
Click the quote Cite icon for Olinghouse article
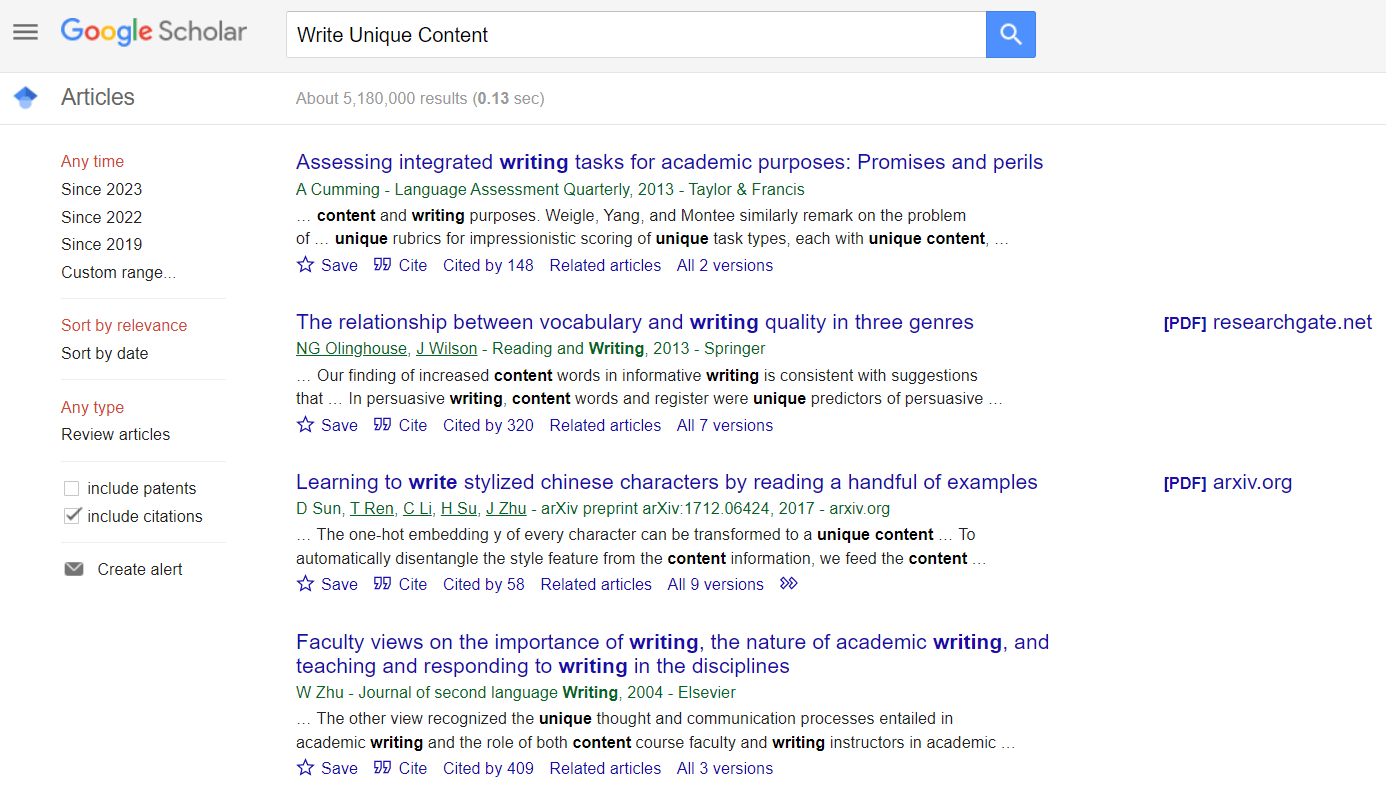pos(382,425)
